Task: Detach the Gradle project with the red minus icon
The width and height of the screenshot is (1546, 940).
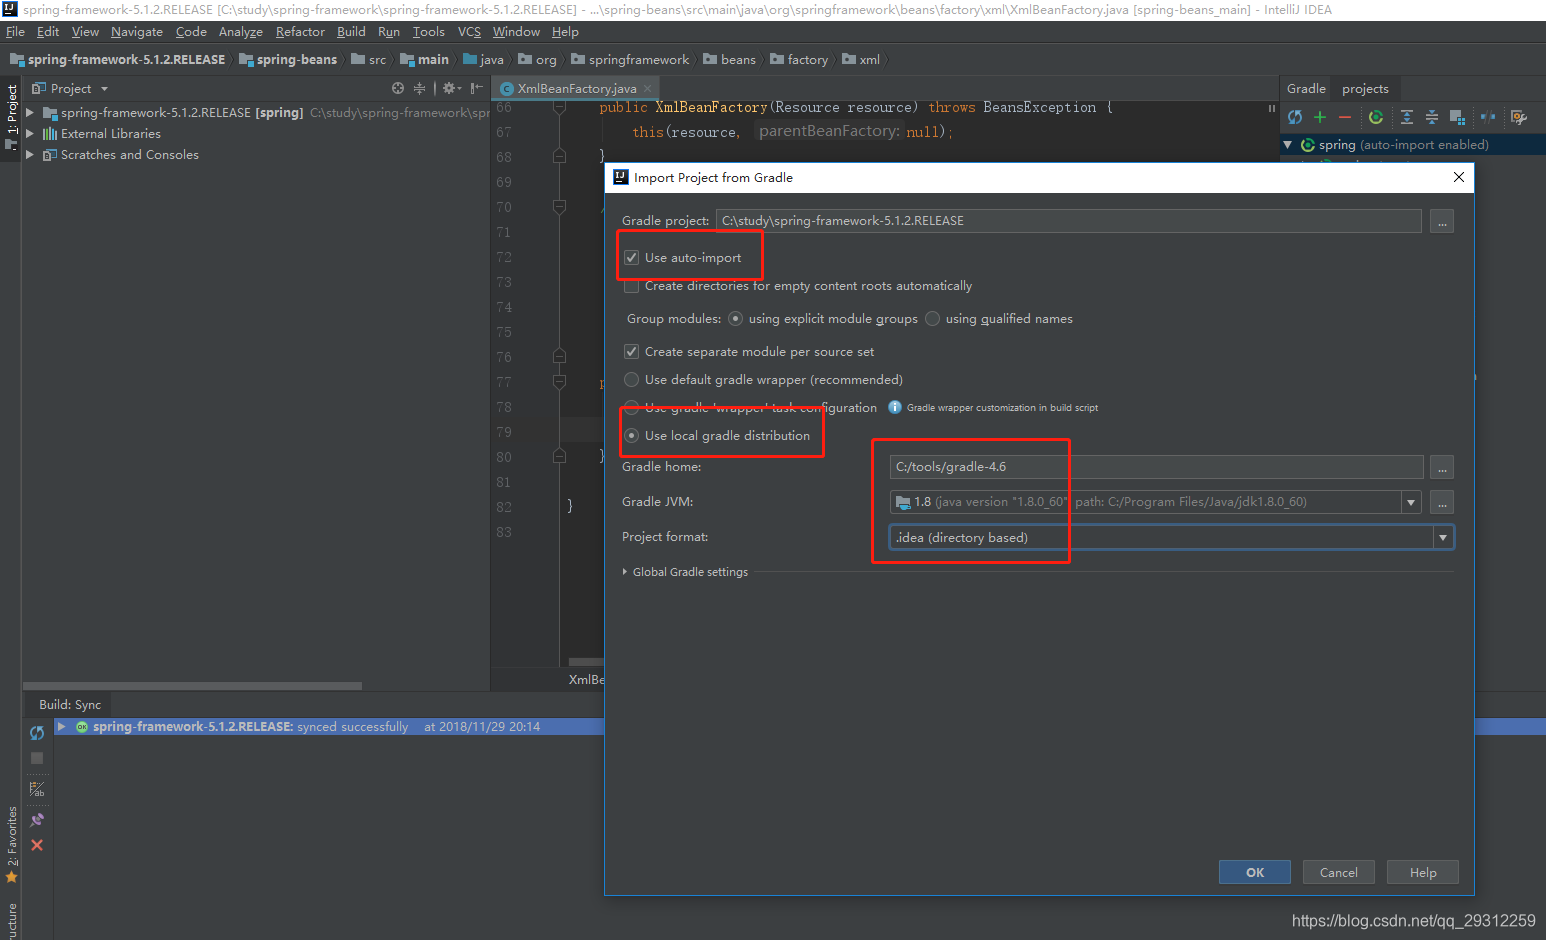Action: pos(1345,117)
